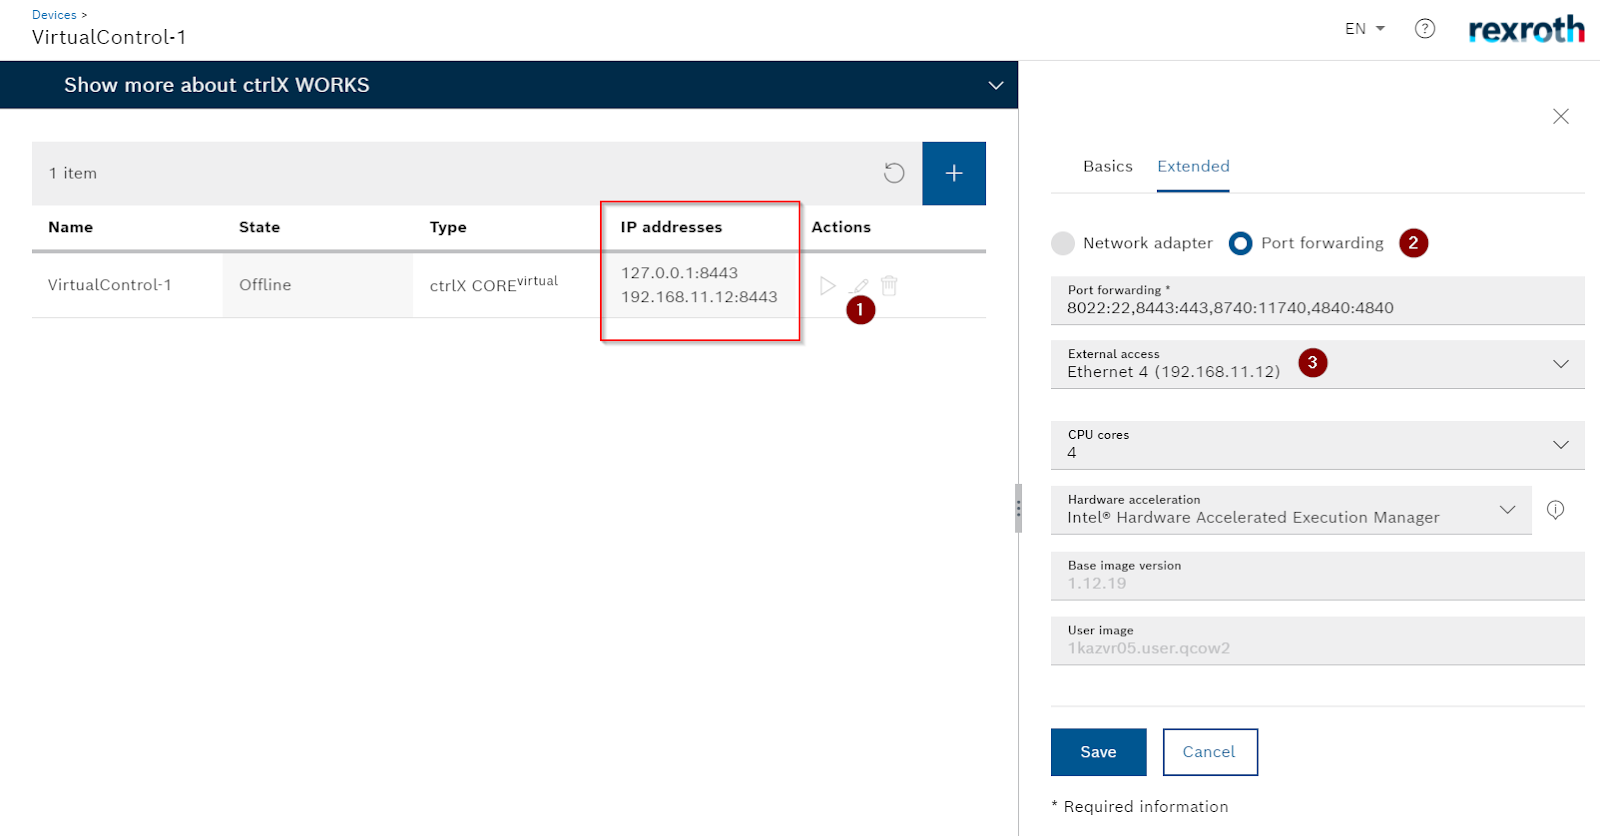The image size is (1600, 836).
Task: Grab the panel splitter handle
Action: point(1018,509)
